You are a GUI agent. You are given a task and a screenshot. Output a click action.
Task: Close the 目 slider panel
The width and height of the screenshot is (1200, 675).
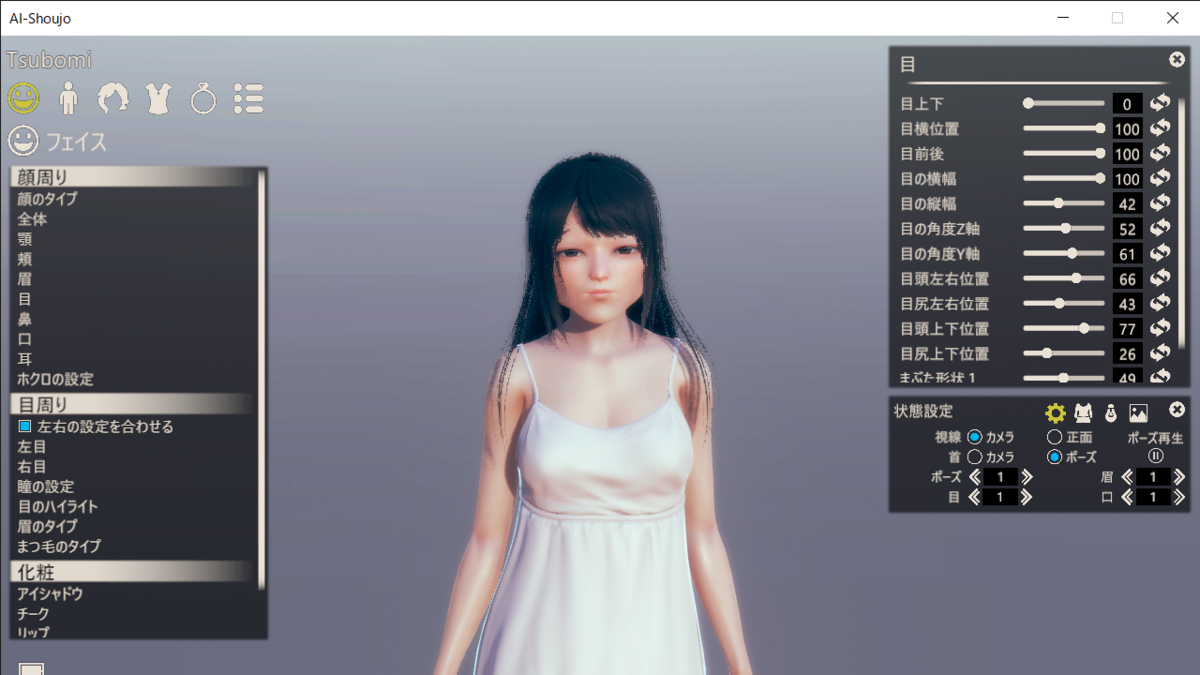coord(1177,59)
